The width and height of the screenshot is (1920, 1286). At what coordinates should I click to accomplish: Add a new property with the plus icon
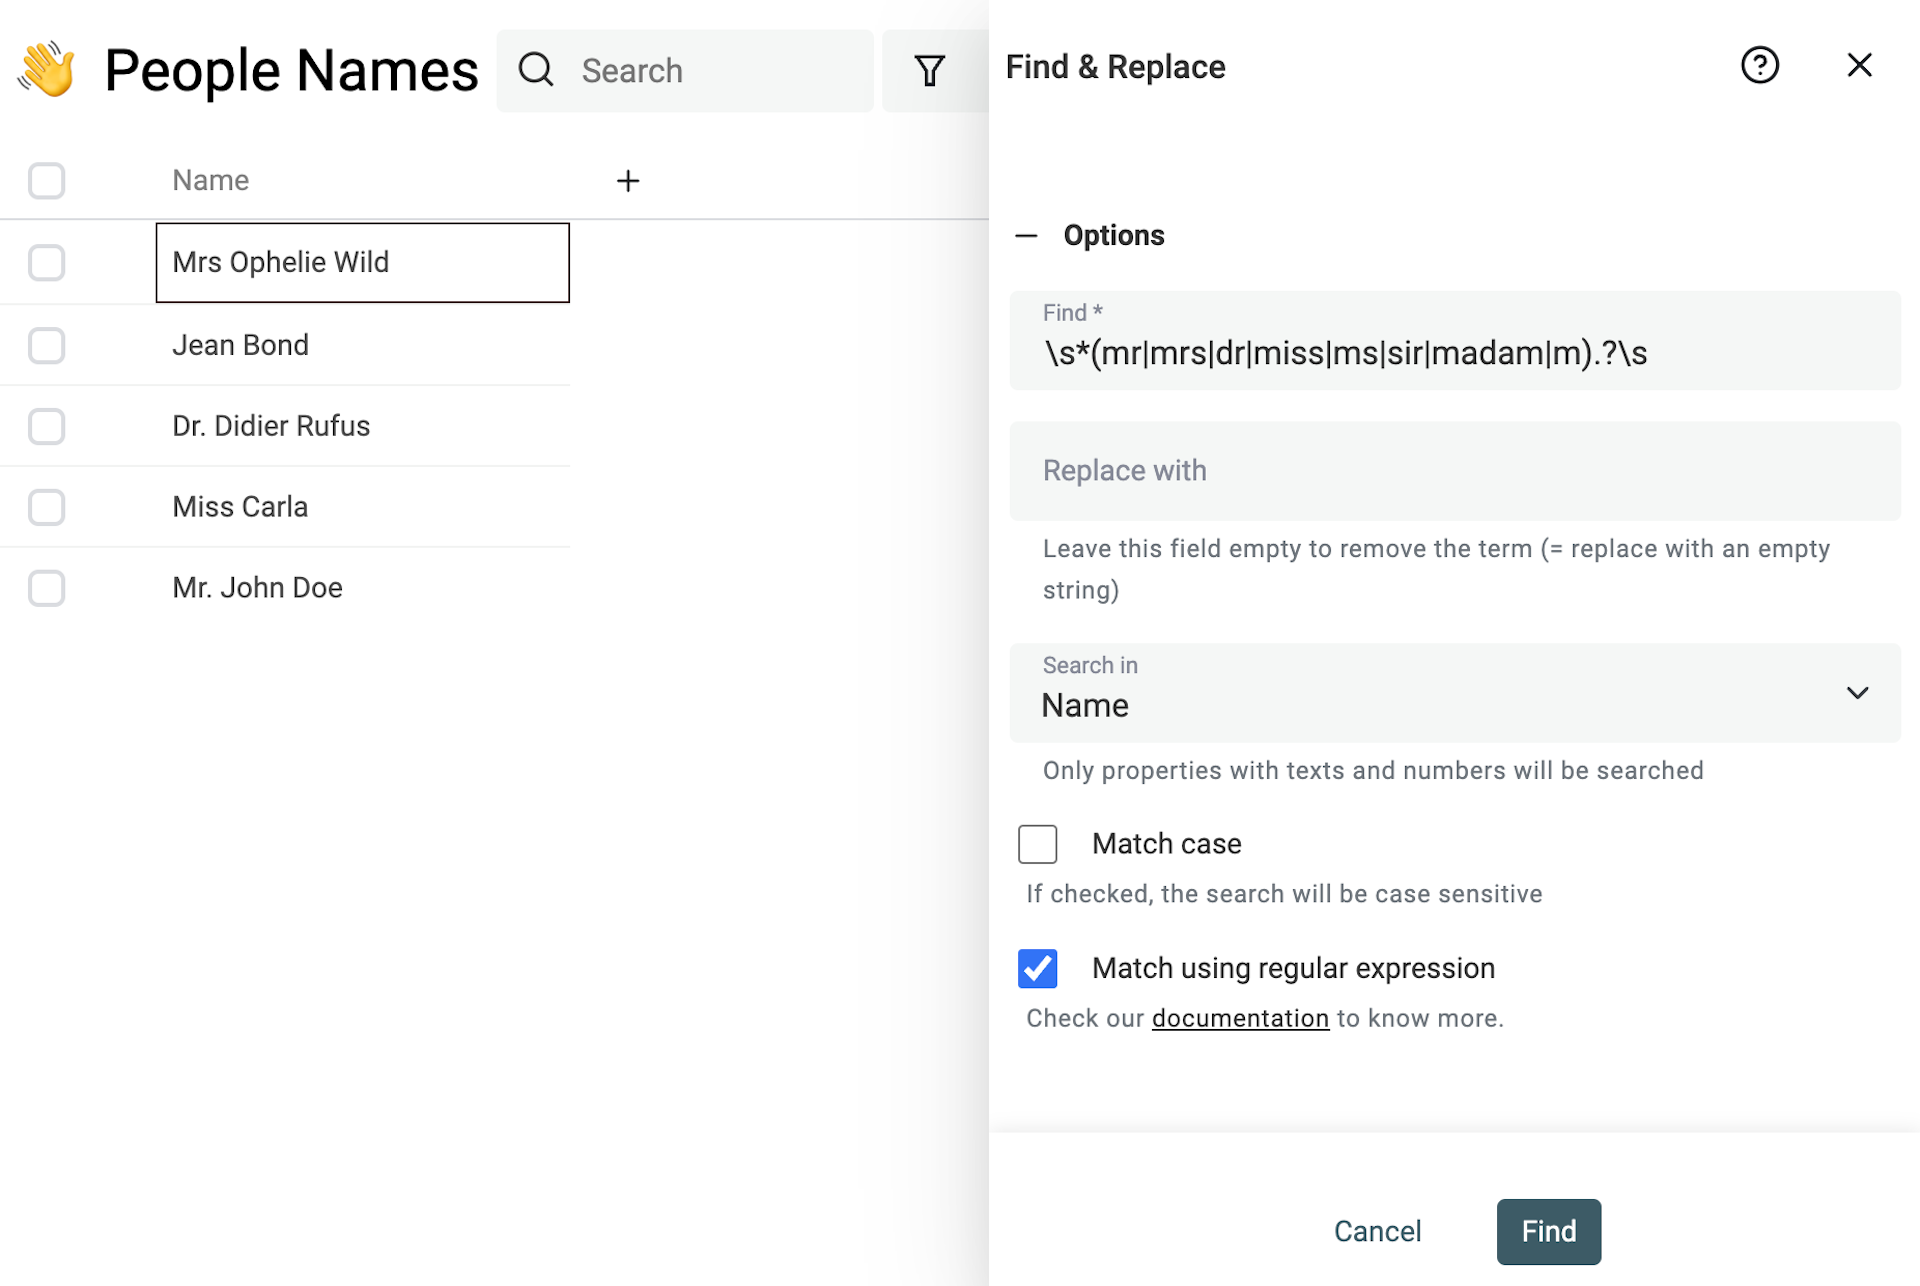click(627, 180)
